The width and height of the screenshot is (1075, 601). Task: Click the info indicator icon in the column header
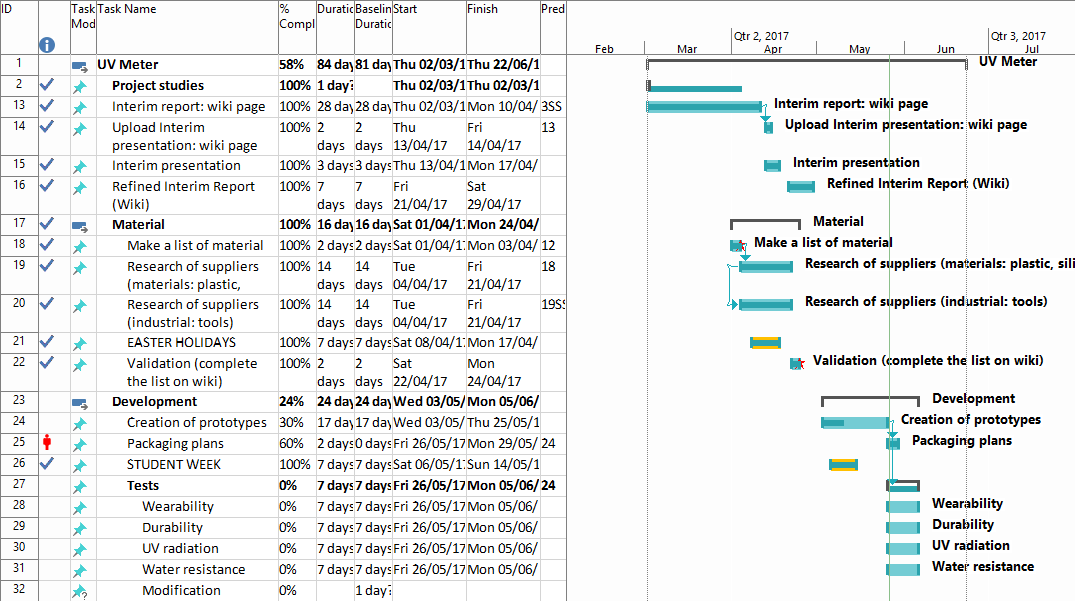click(x=46, y=45)
